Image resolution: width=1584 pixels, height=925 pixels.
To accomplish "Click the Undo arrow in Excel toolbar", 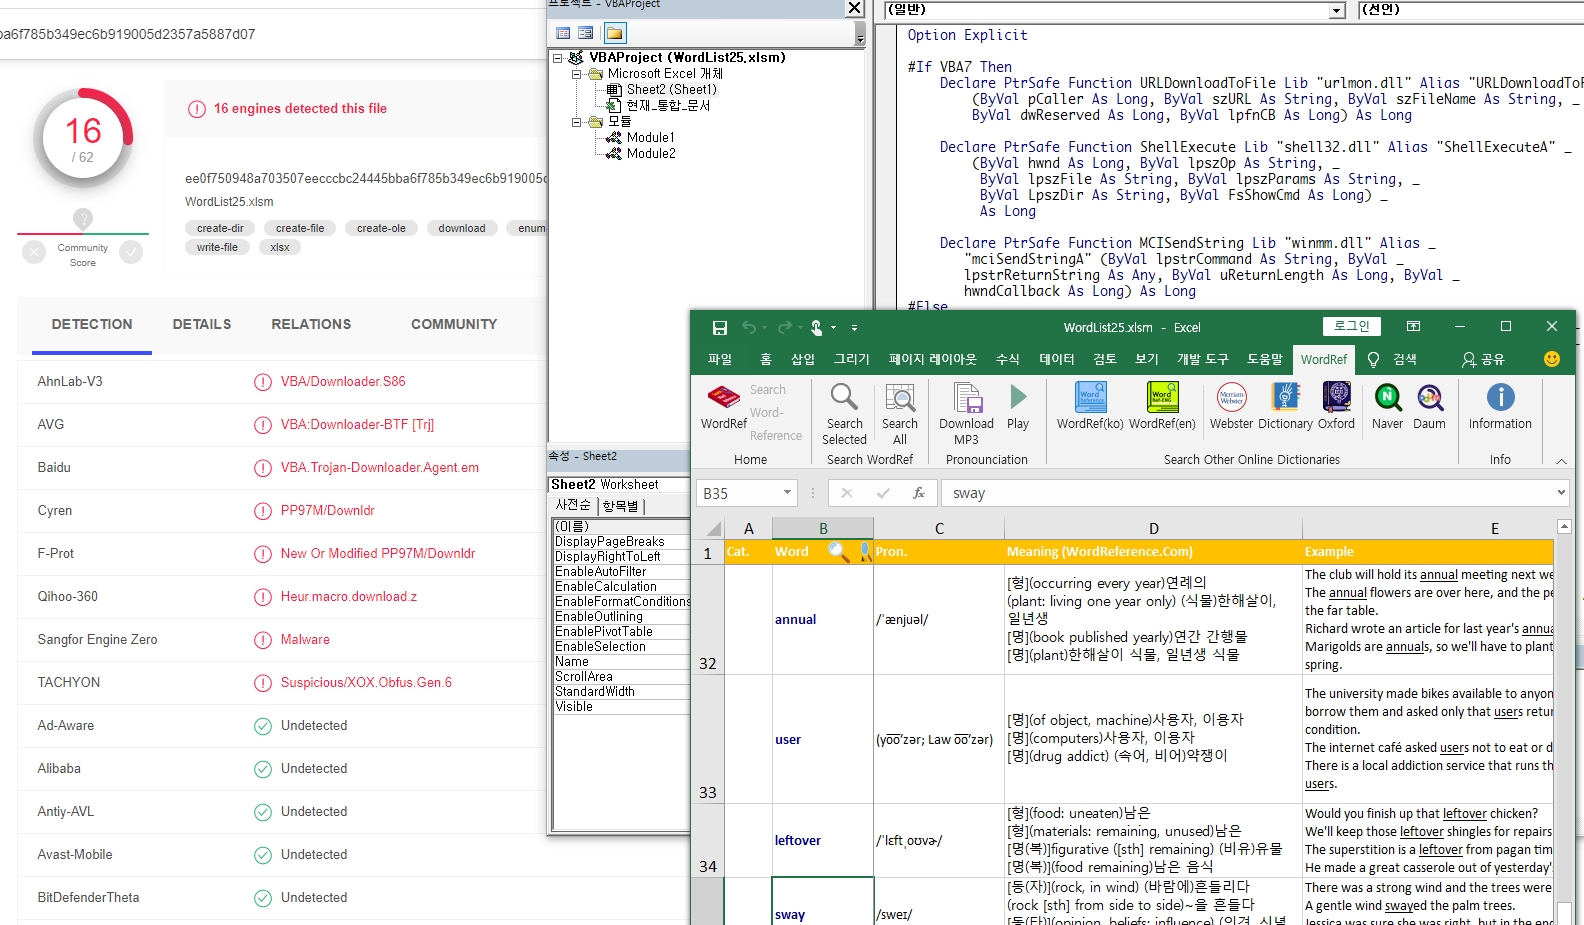I will [x=749, y=327].
